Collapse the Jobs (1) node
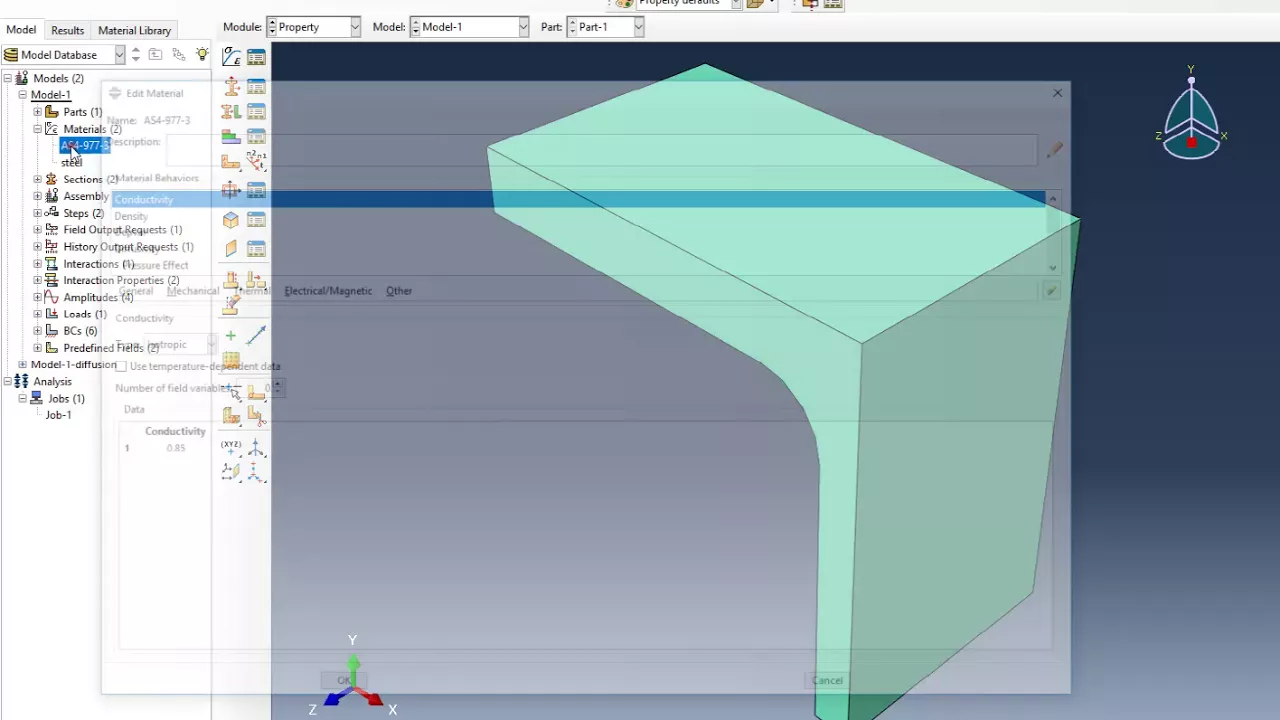This screenshot has height=720, width=1280. pos(22,398)
